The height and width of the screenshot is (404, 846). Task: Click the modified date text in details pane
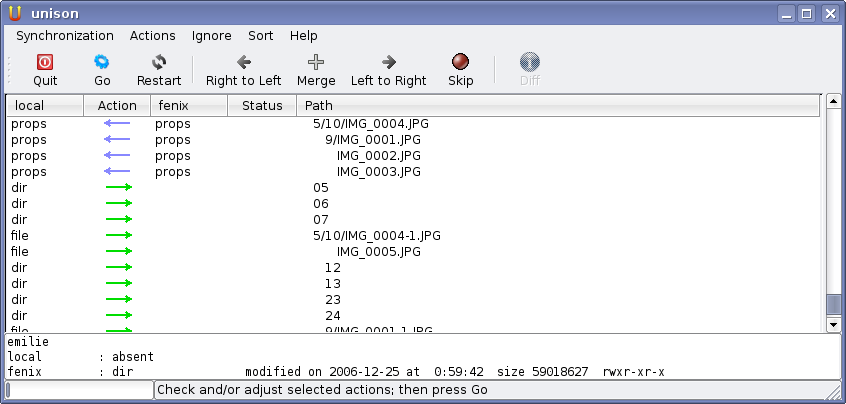pos(365,372)
